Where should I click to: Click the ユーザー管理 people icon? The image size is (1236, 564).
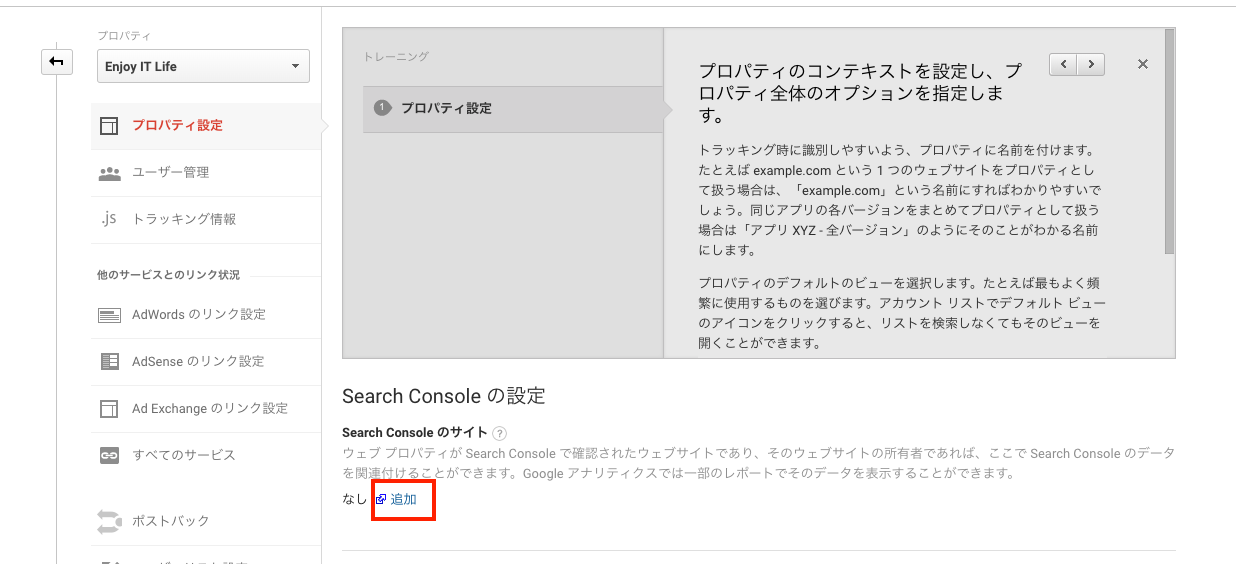109,173
